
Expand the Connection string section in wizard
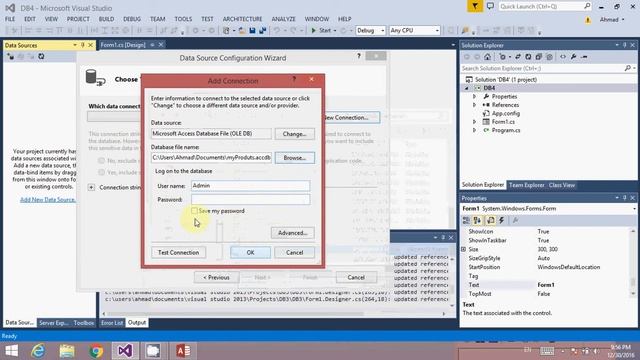(91, 187)
